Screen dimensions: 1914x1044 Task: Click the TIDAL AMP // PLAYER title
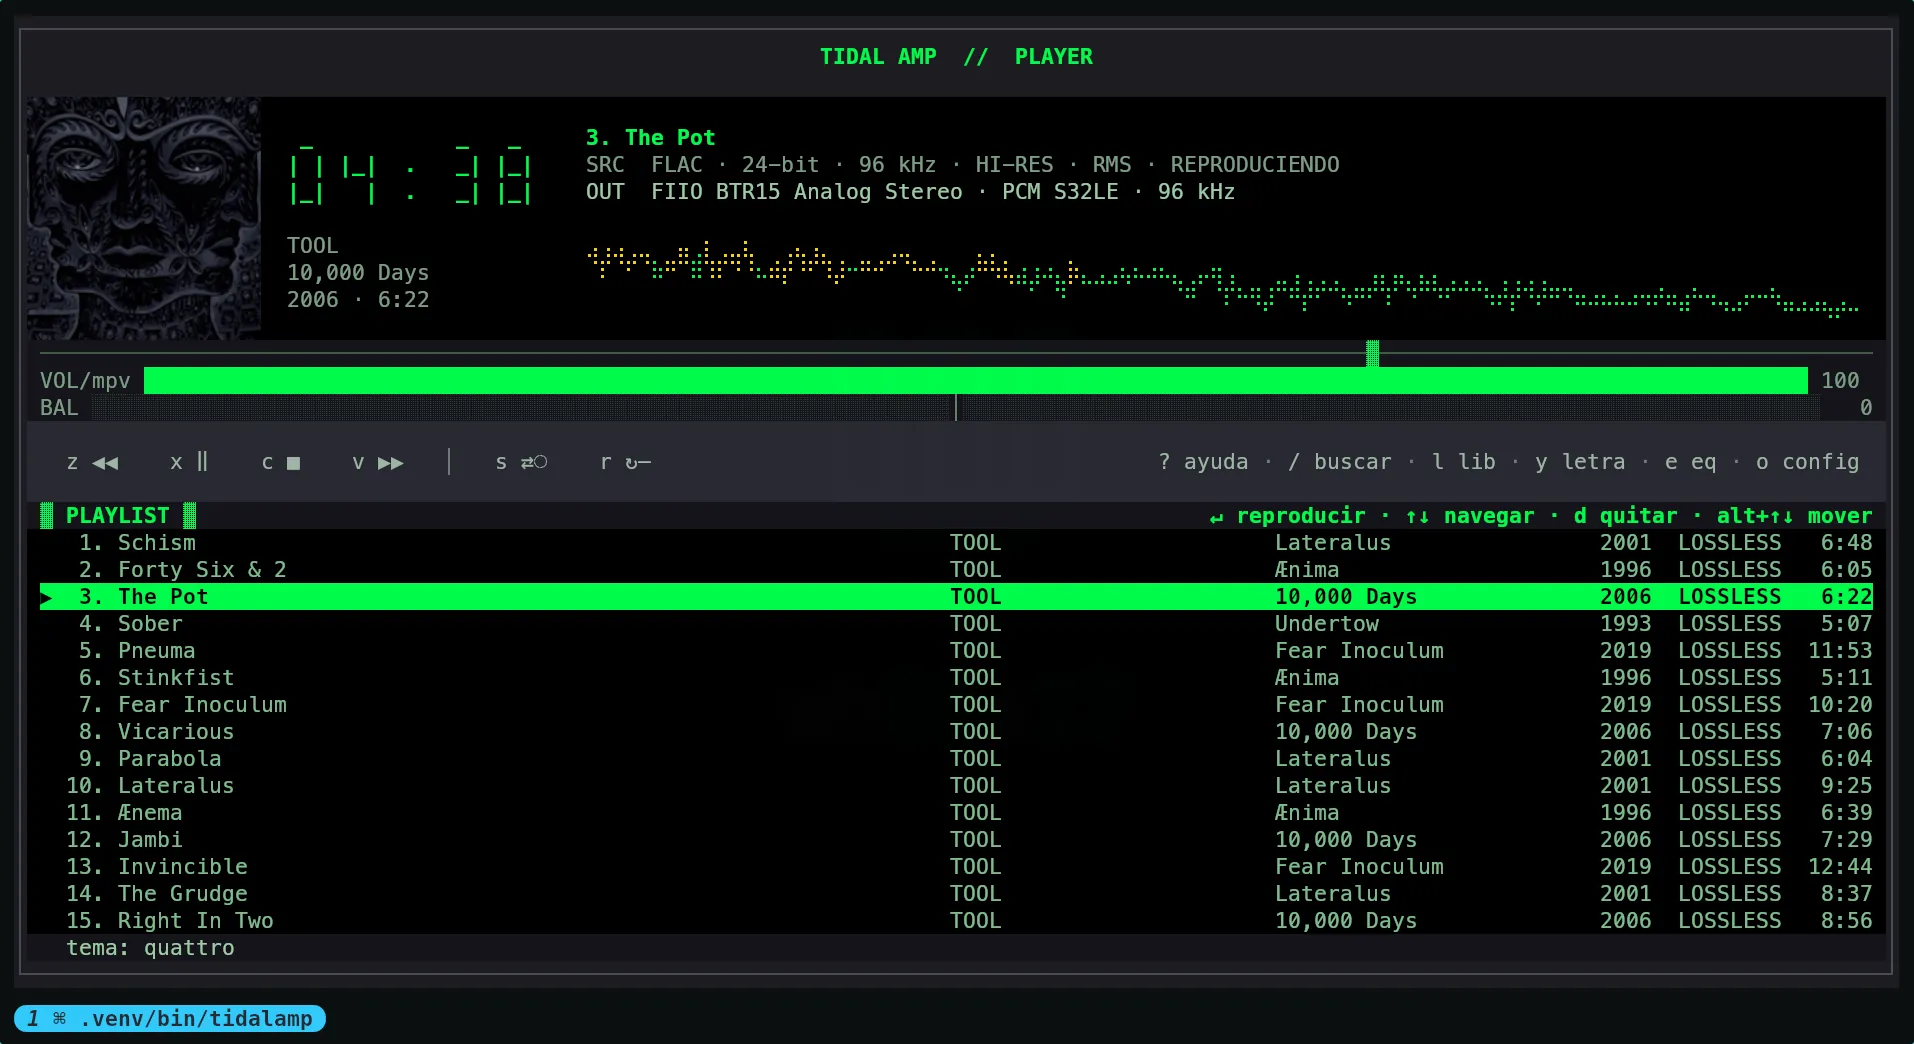[956, 57]
